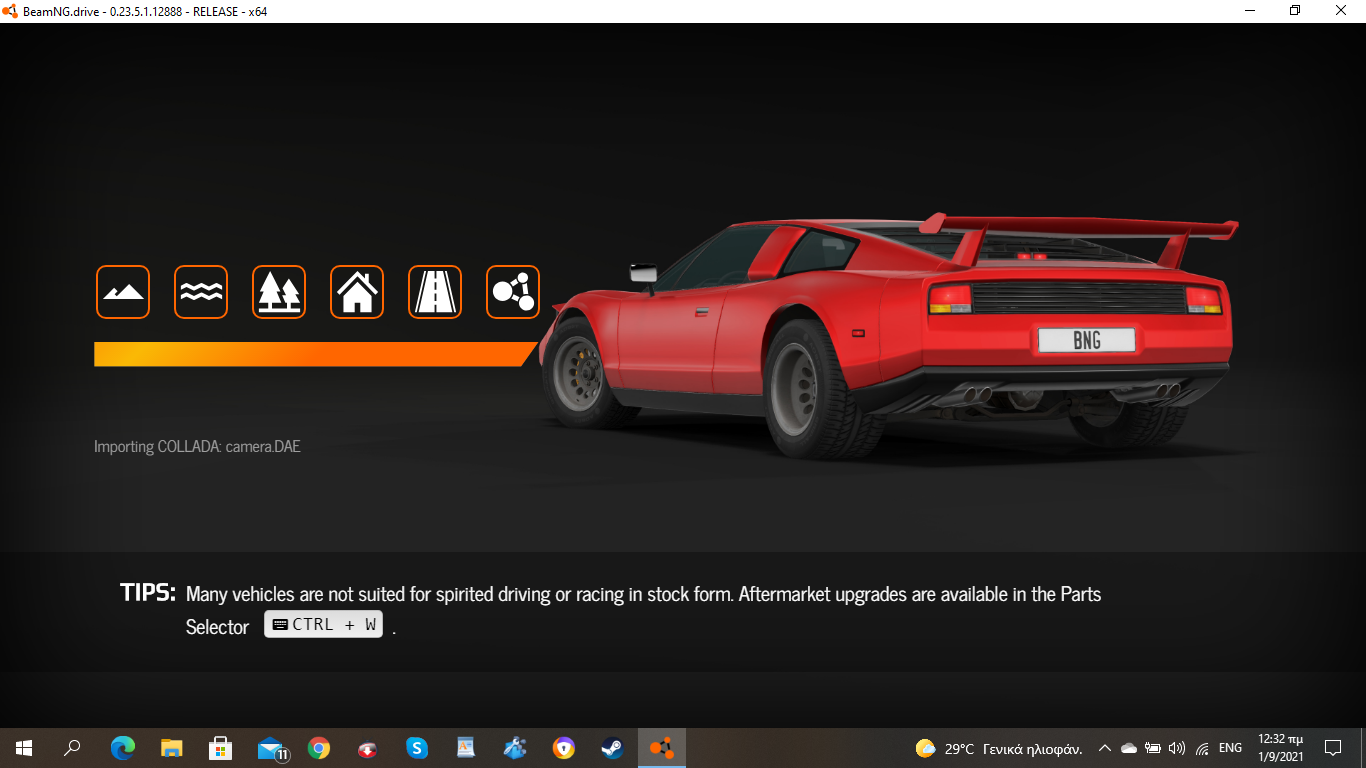Click the 'Many vehicles are not suited' tip text
Image resolution: width=1366 pixels, height=768 pixels.
coord(643,610)
